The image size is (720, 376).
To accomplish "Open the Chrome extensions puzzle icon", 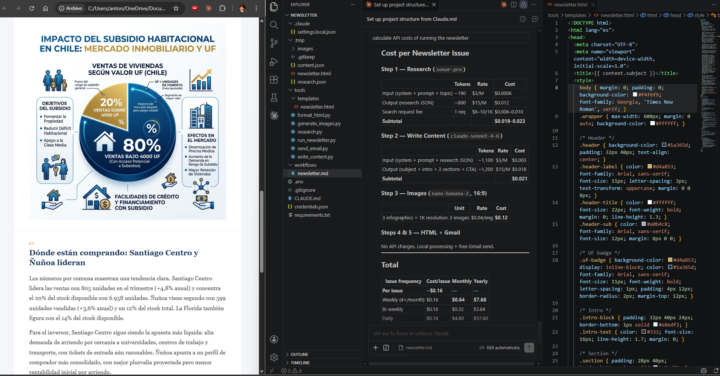I will point(222,8).
